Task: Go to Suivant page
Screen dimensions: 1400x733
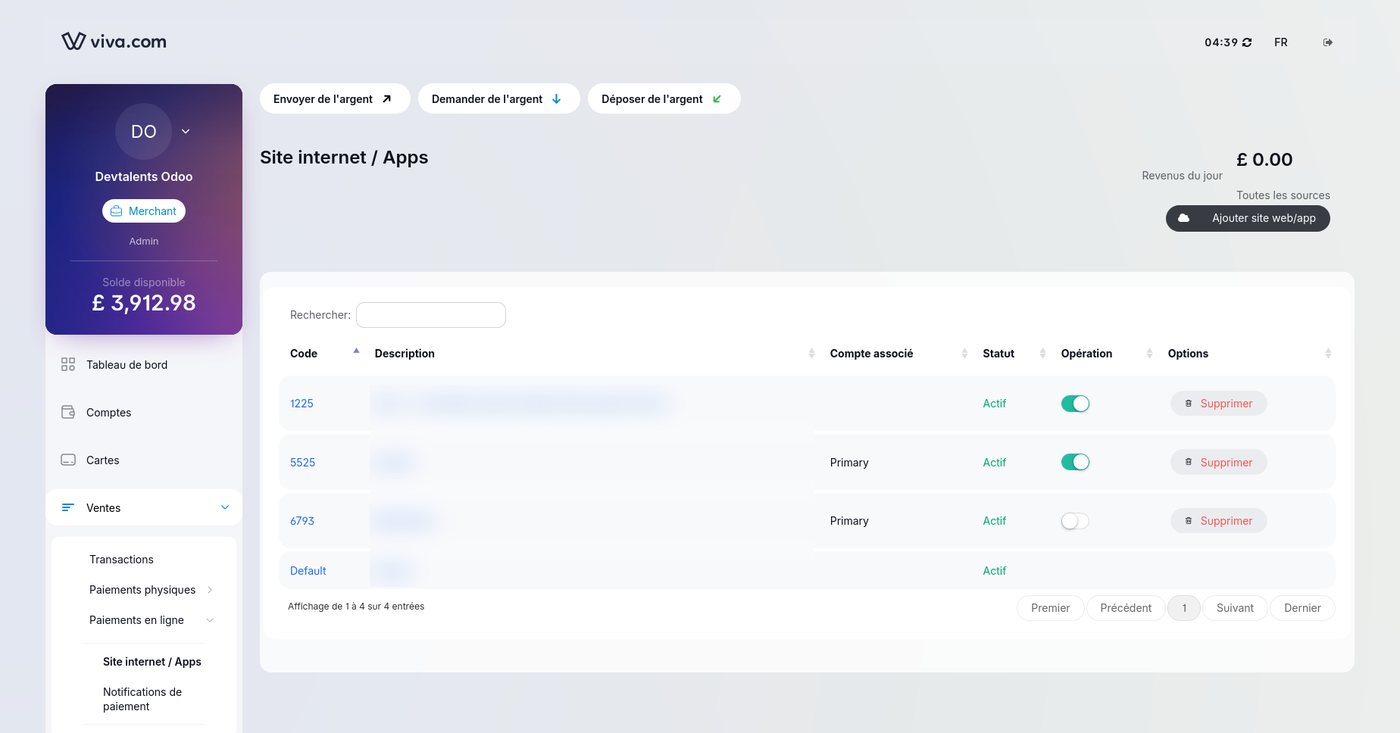Action: (x=1235, y=608)
